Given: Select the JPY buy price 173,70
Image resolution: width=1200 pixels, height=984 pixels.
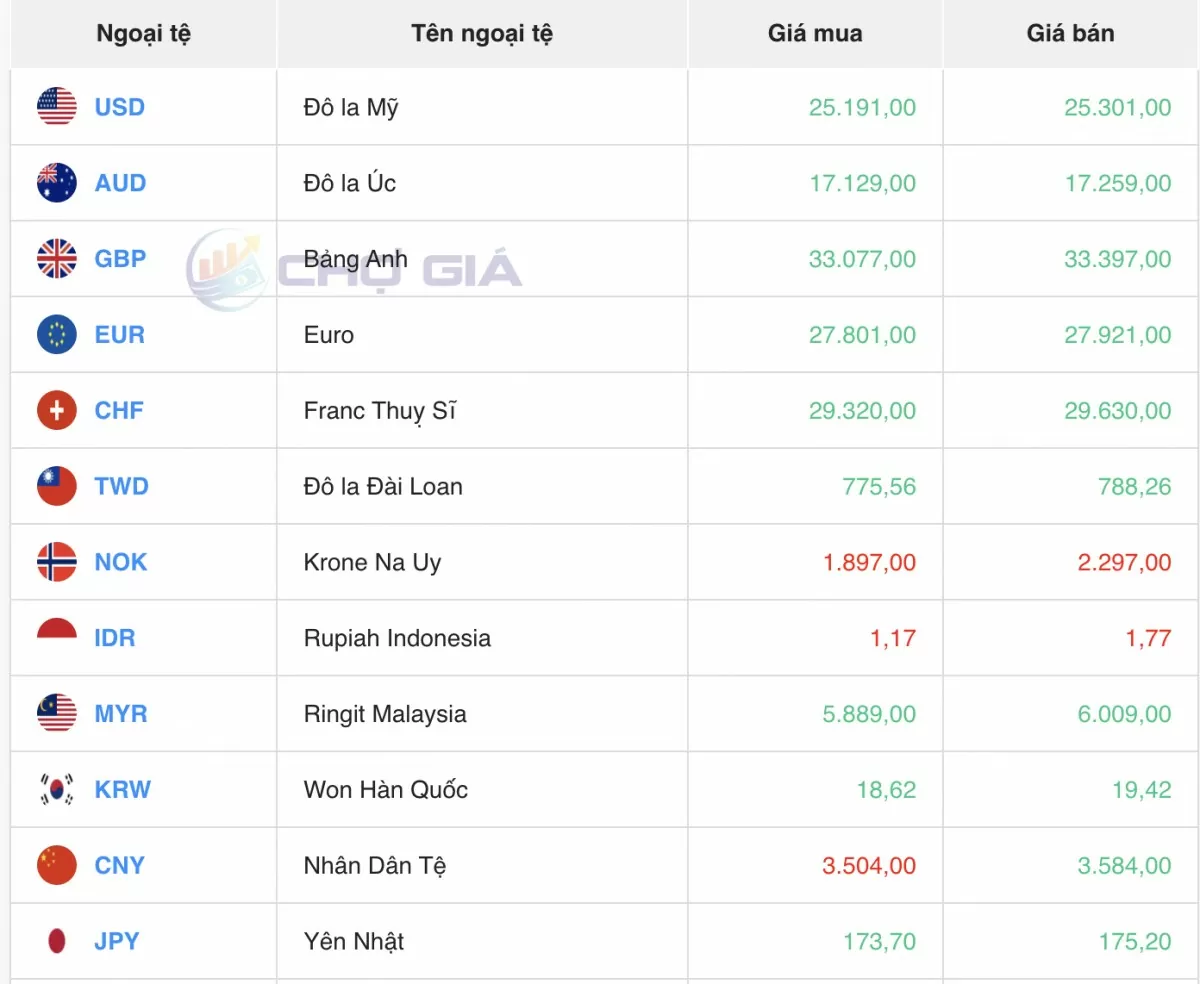Looking at the screenshot, I should tap(880, 942).
